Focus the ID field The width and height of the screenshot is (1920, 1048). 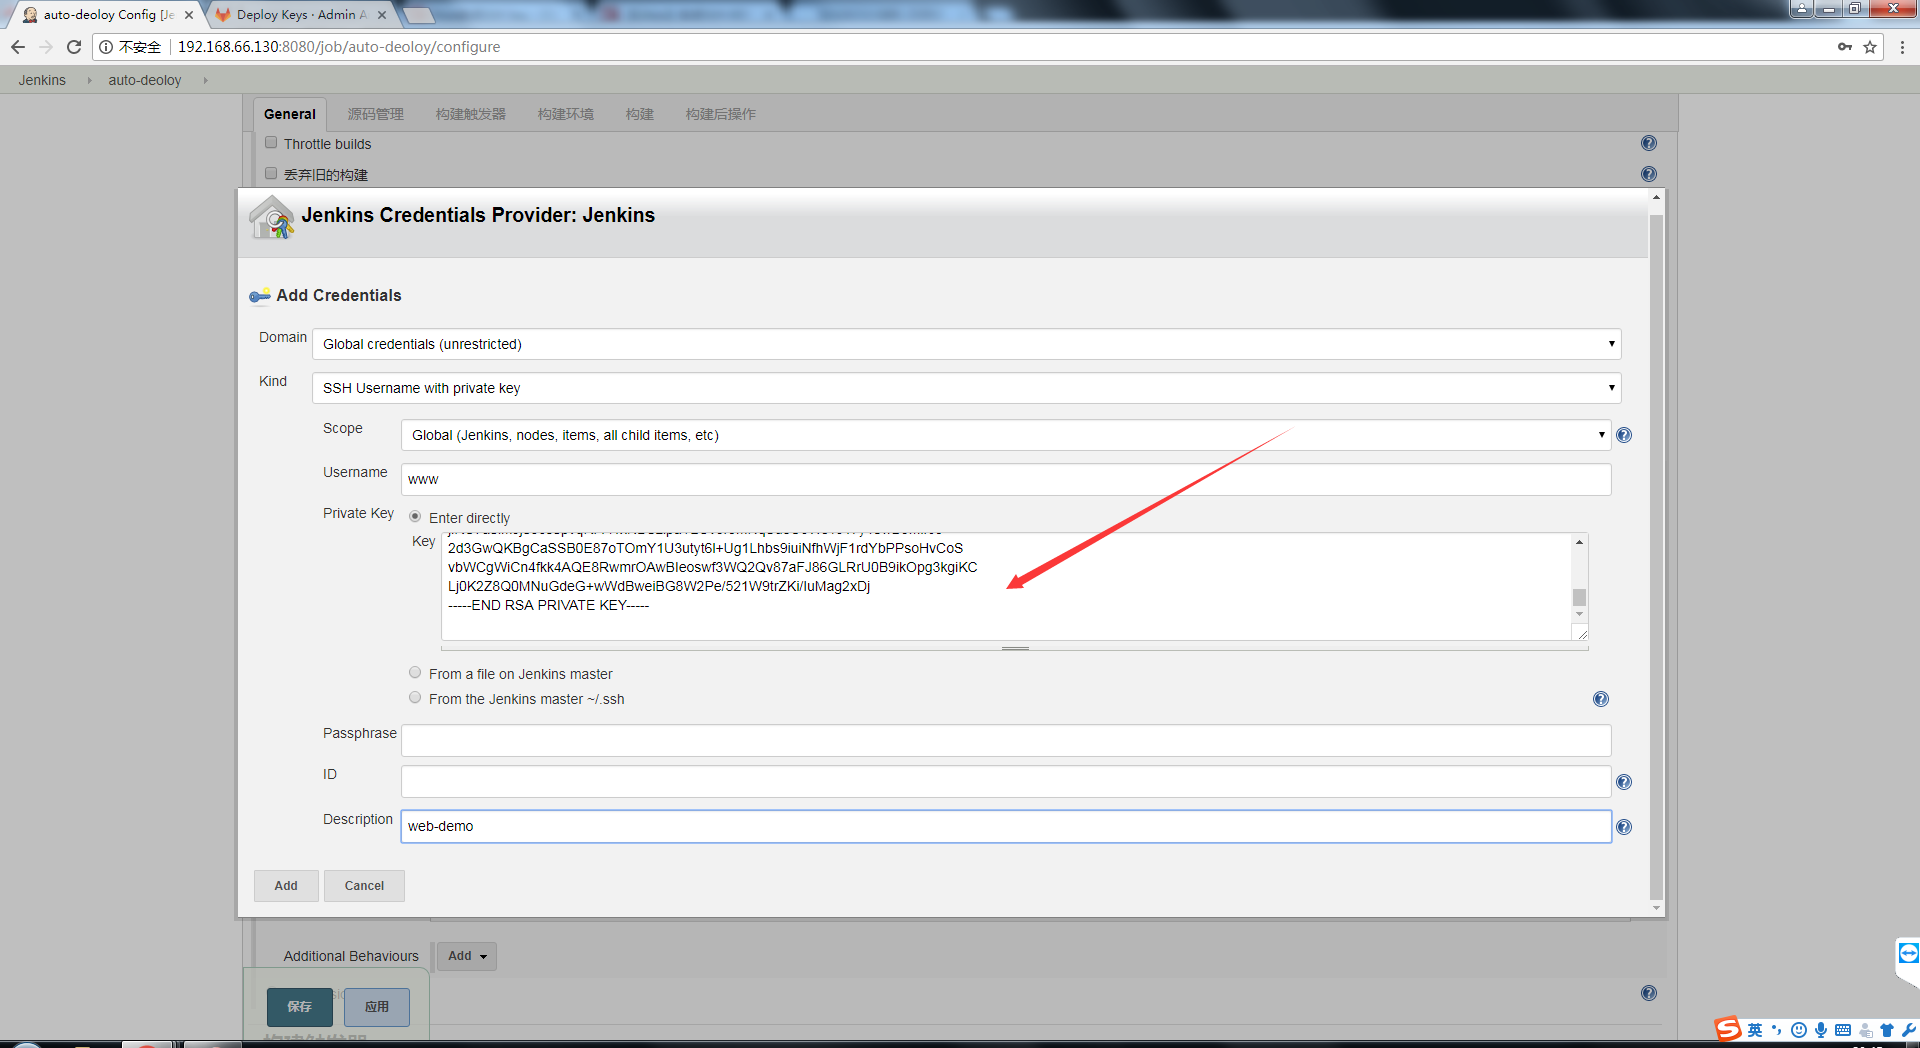click(x=1006, y=782)
